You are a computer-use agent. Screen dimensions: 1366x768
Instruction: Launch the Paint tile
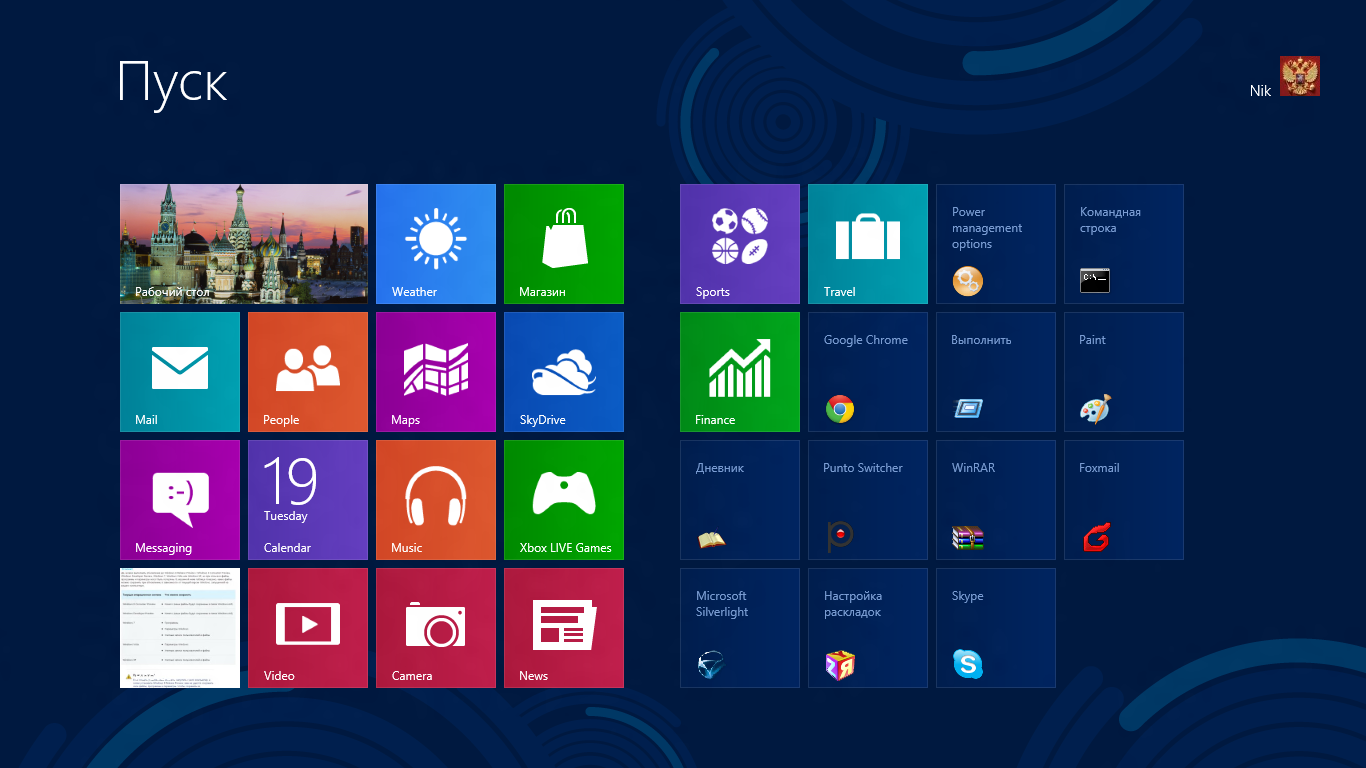point(1124,372)
